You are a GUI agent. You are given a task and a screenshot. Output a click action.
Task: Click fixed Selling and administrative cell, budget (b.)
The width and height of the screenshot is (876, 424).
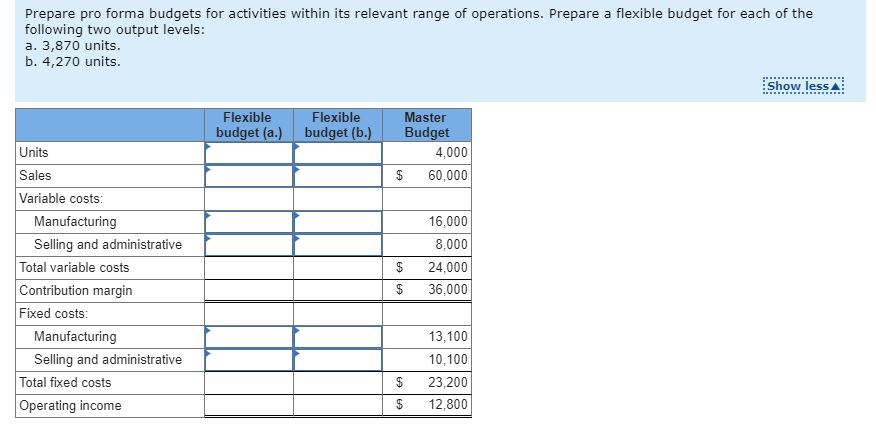(x=338, y=360)
